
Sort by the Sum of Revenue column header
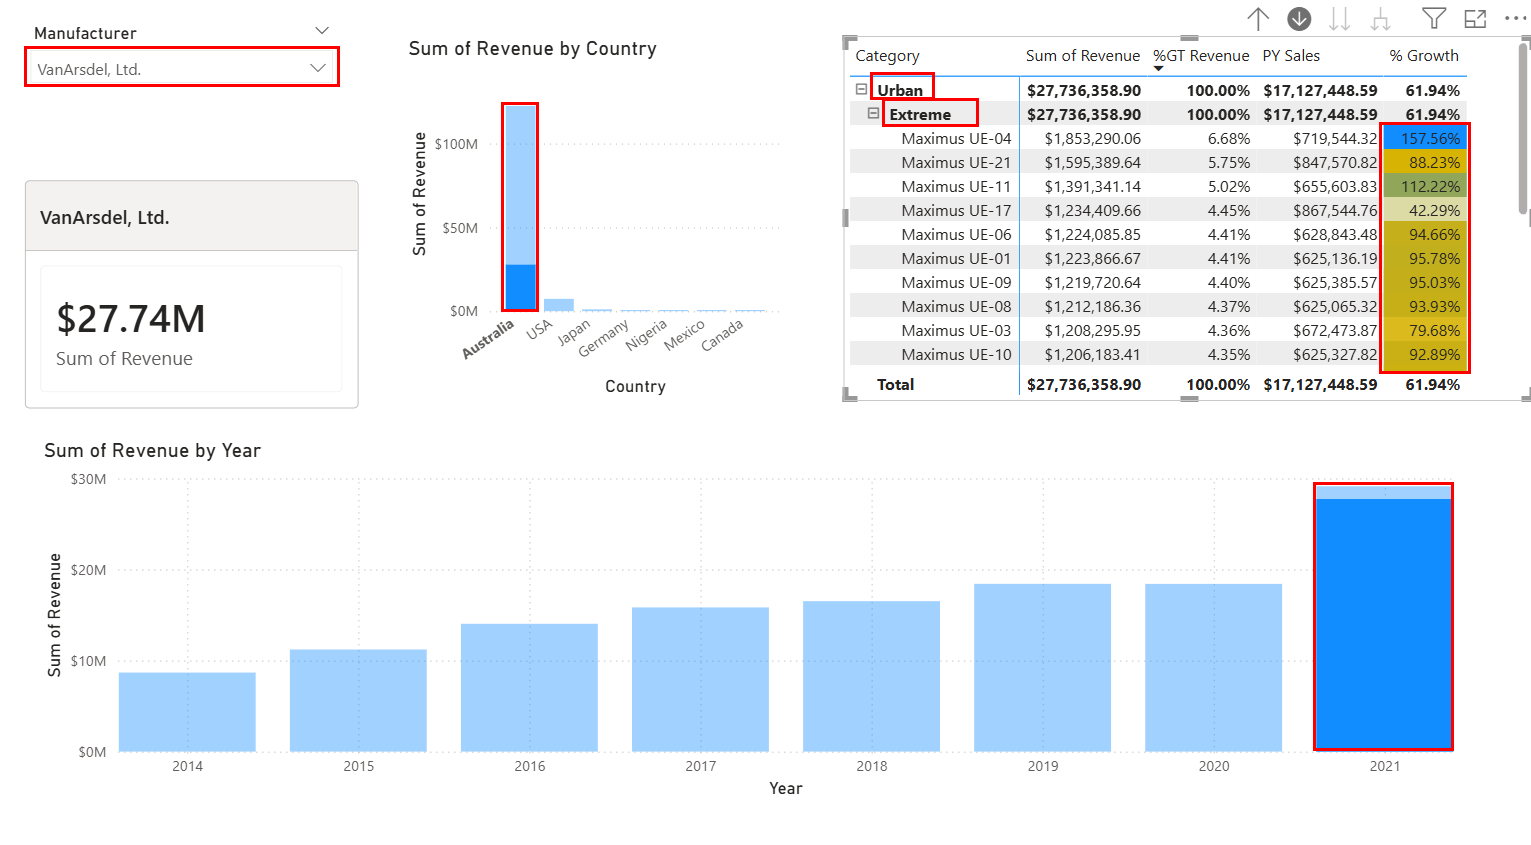point(1083,56)
